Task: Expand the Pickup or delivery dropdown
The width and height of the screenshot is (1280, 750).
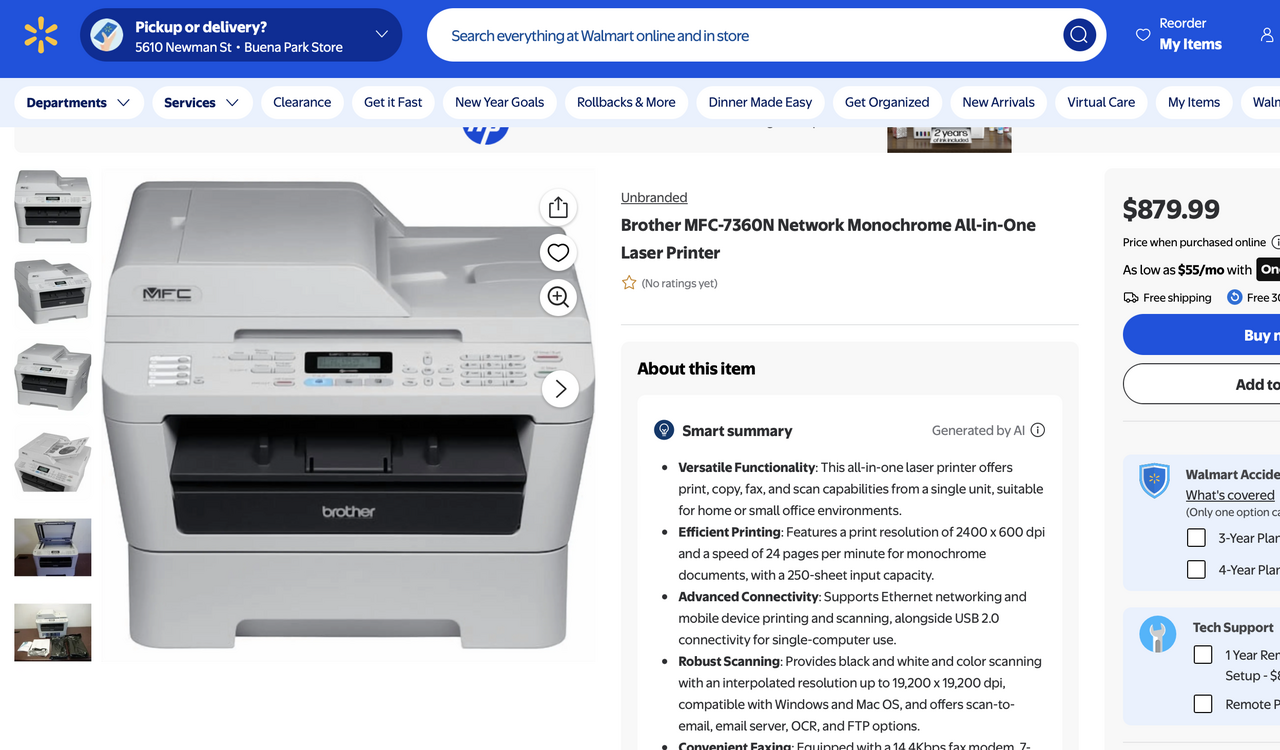Action: (381, 35)
